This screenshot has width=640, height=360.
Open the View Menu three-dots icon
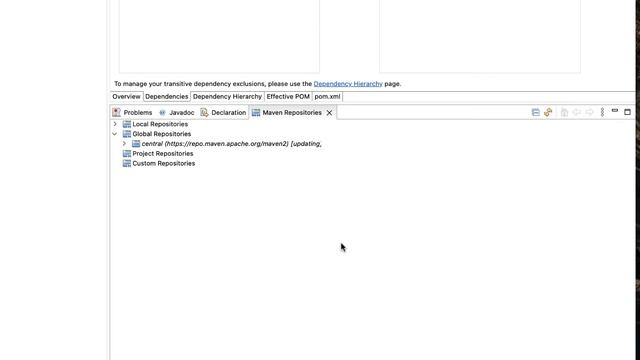[x=602, y=112]
